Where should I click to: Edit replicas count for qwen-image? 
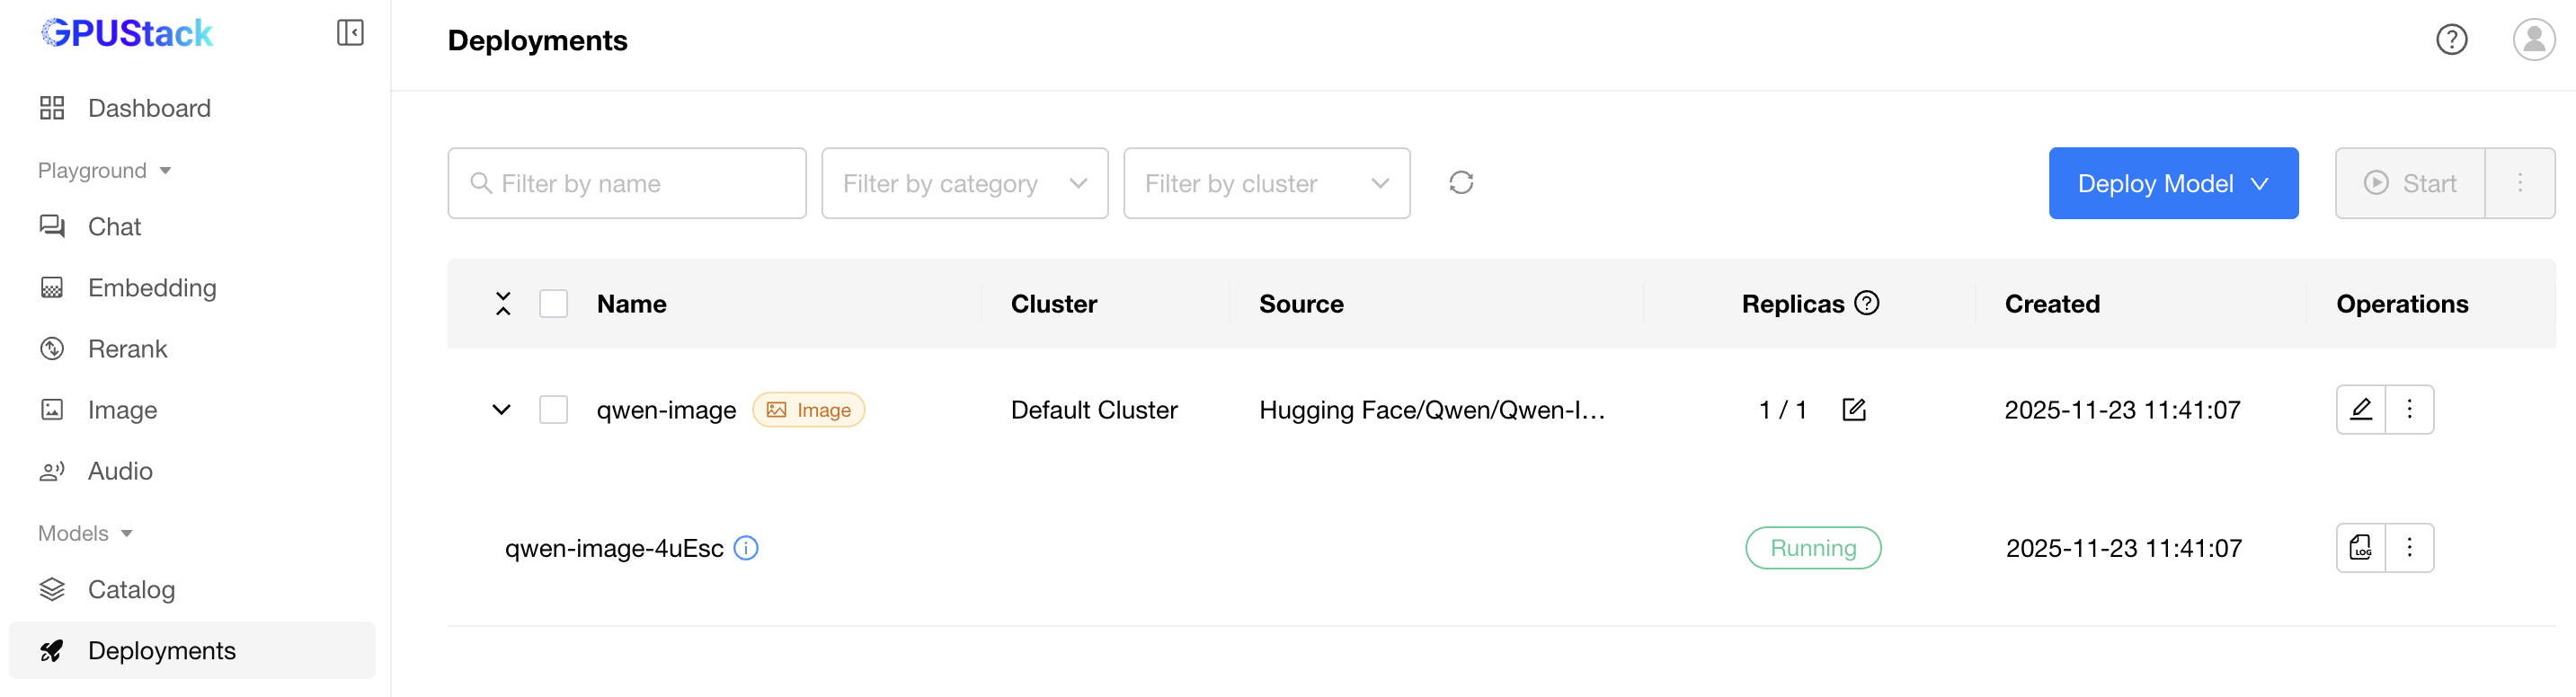coord(1853,410)
